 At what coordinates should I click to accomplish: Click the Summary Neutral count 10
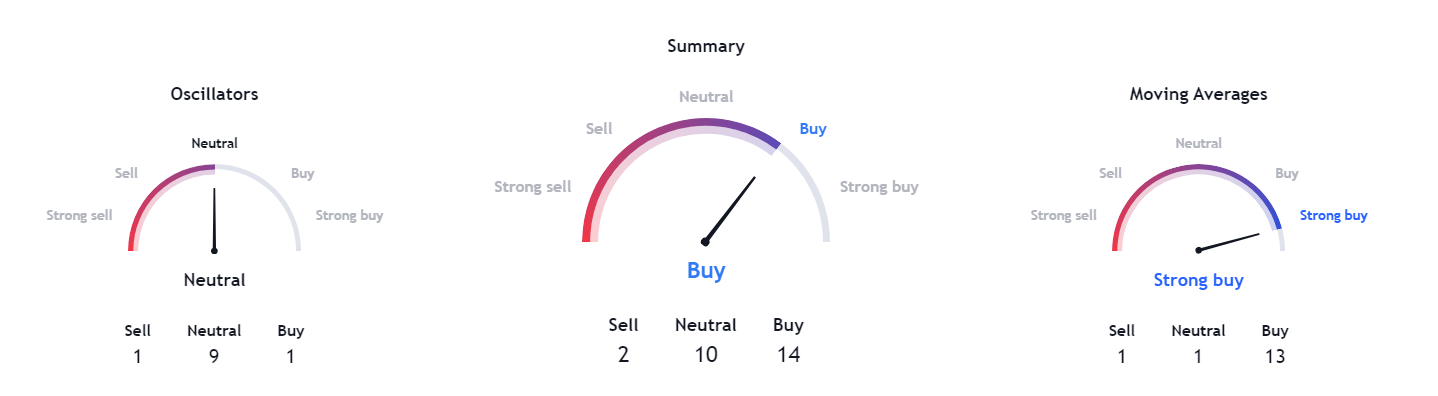[706, 354]
